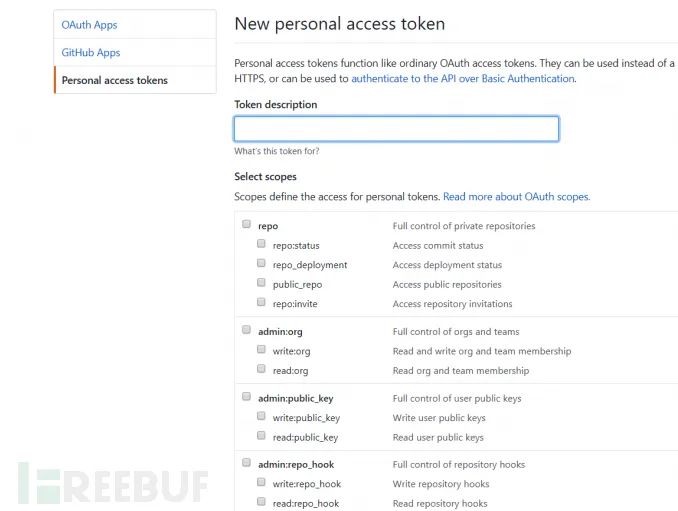Enable the repo:status scope
This screenshot has height=511, width=678.
pos(261,243)
